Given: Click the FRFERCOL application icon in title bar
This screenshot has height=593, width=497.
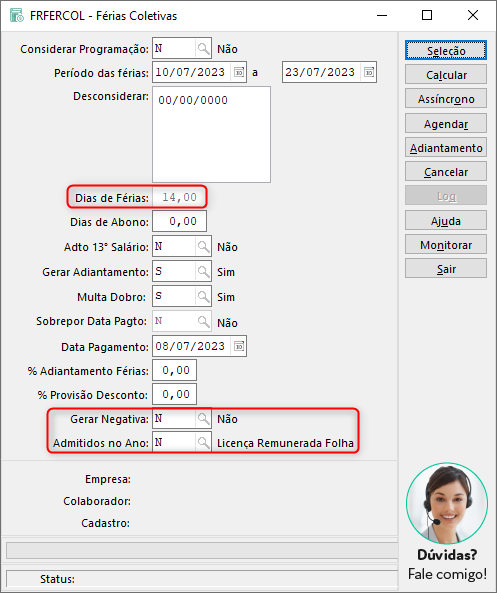Looking at the screenshot, I should (x=17, y=16).
